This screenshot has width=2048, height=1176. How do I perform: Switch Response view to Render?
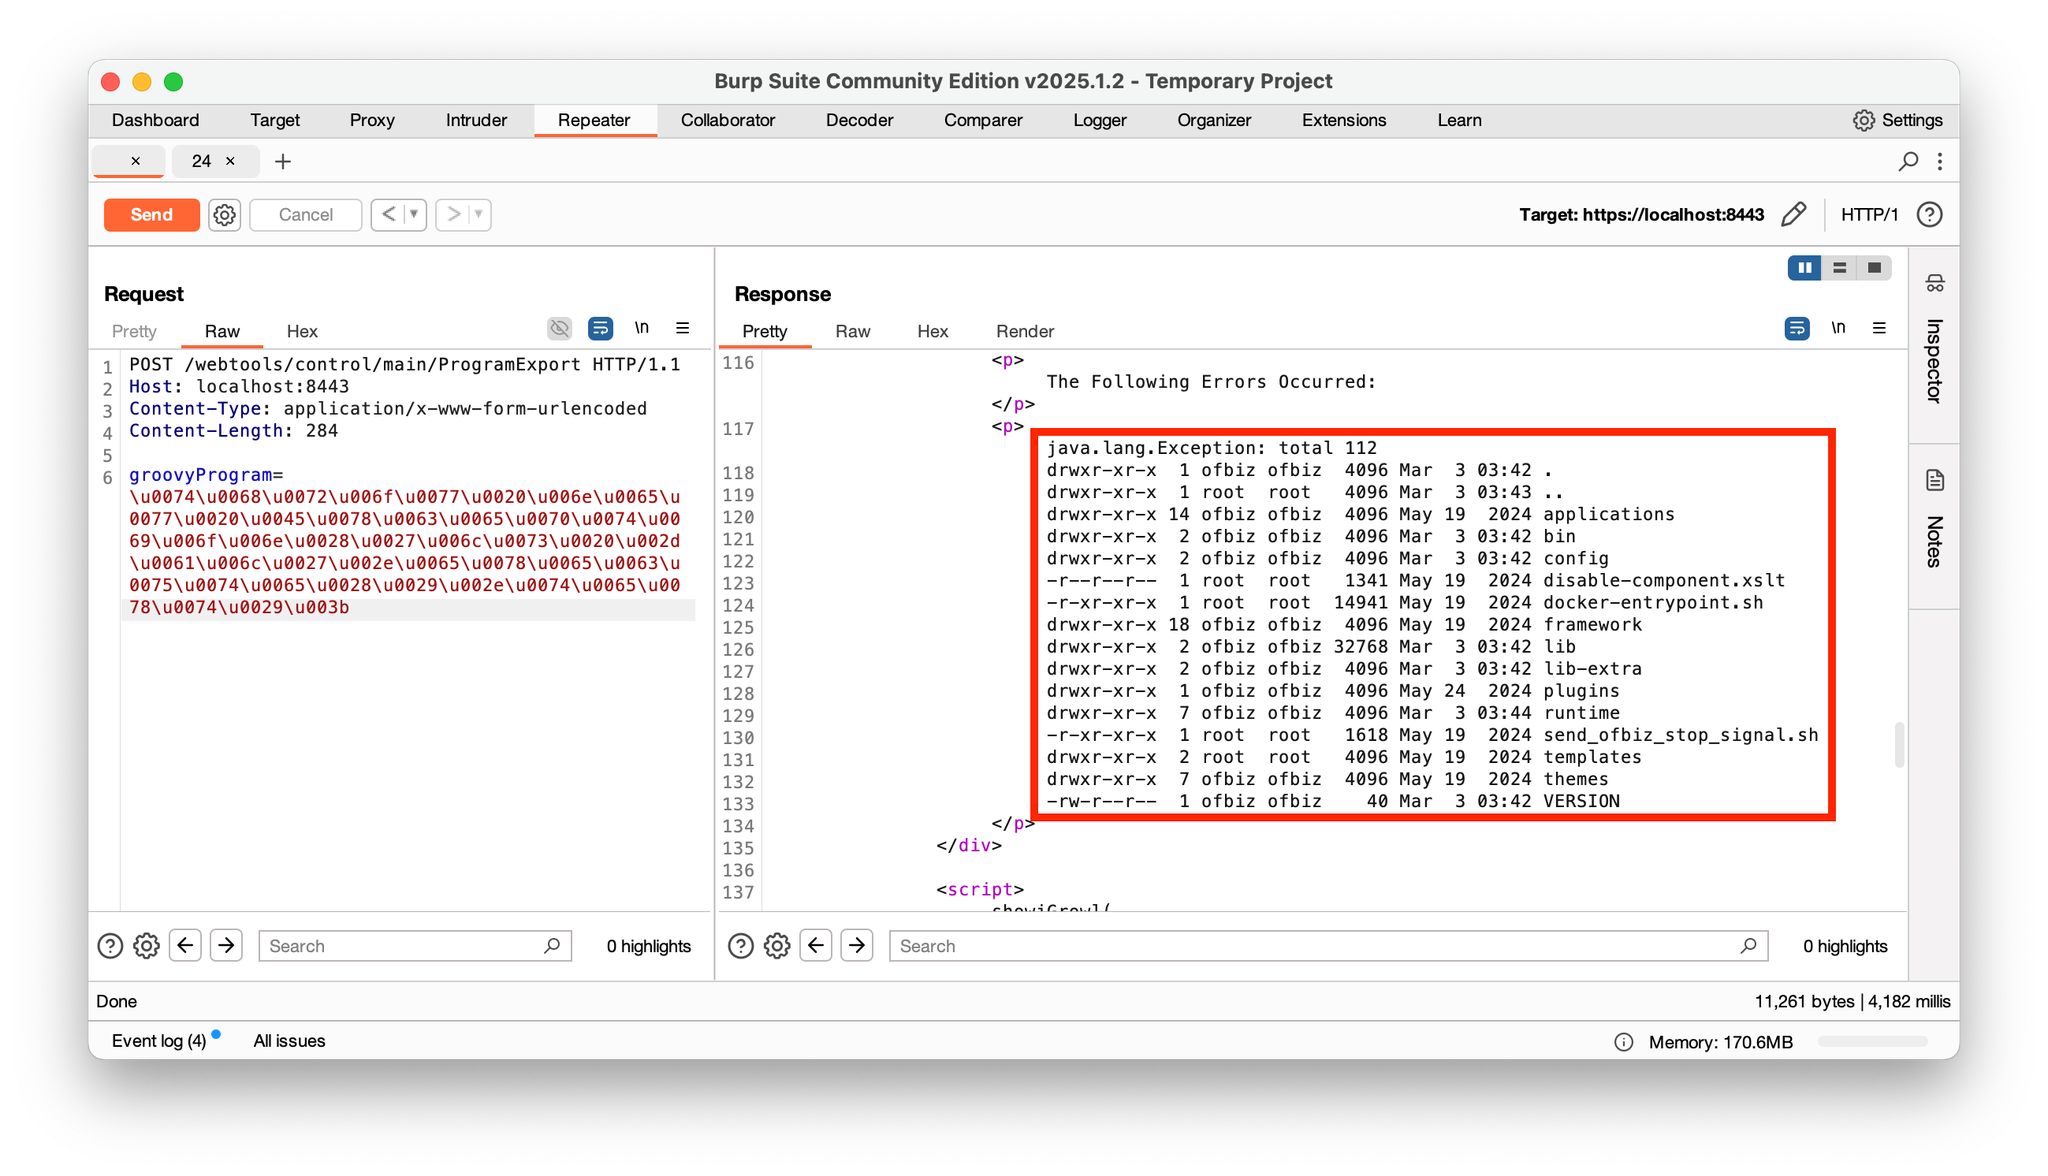point(1025,331)
